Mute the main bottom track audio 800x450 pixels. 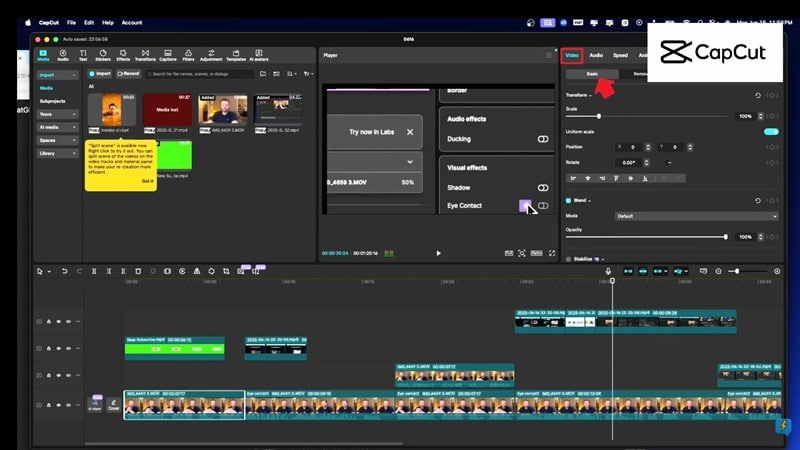point(68,405)
